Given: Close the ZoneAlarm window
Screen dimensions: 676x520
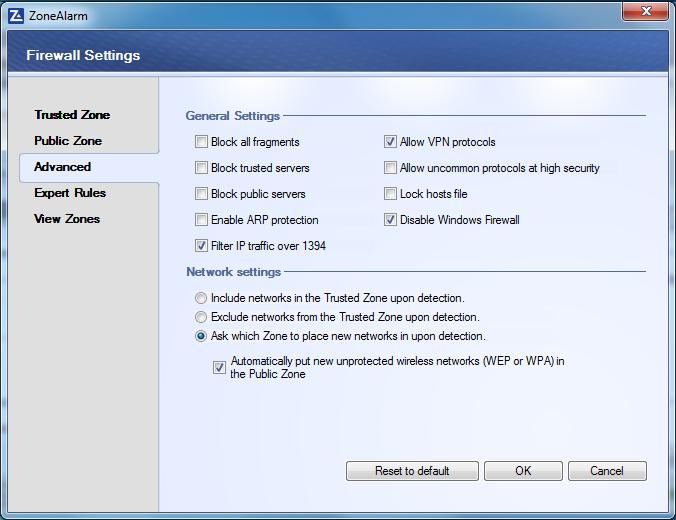Looking at the screenshot, I should (645, 11).
